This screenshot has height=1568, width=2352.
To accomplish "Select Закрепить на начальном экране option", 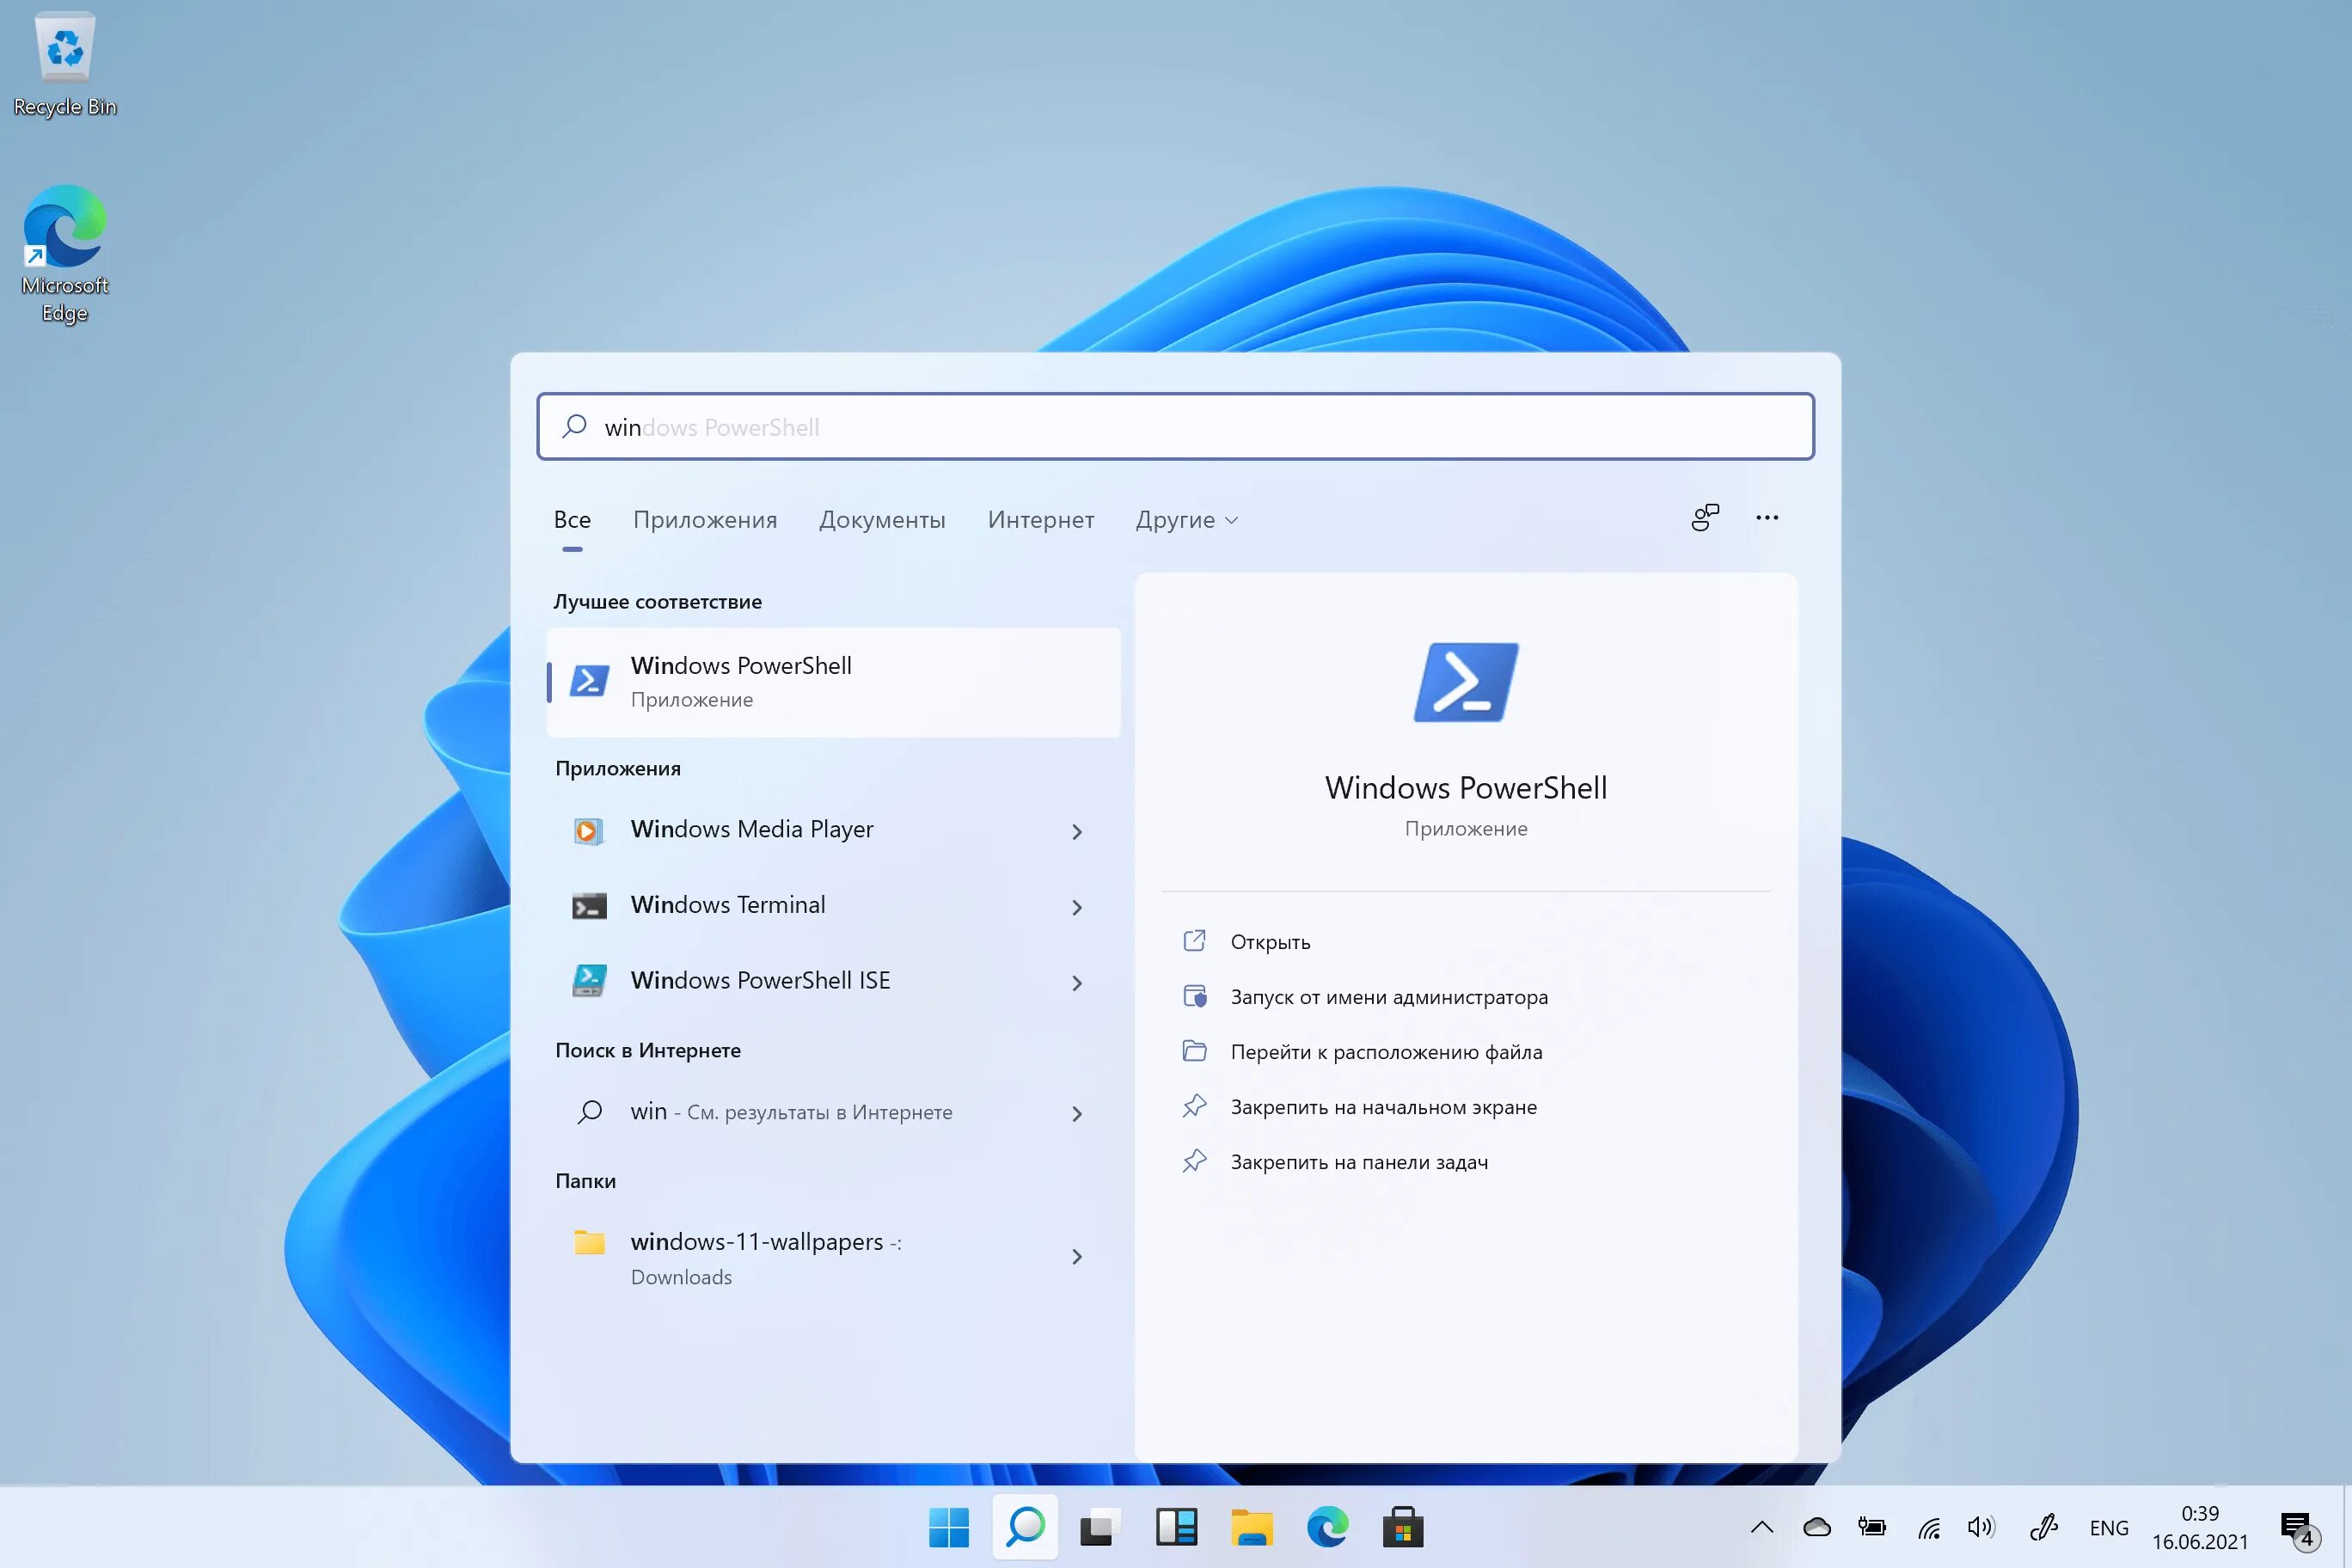I will 1384,1106.
